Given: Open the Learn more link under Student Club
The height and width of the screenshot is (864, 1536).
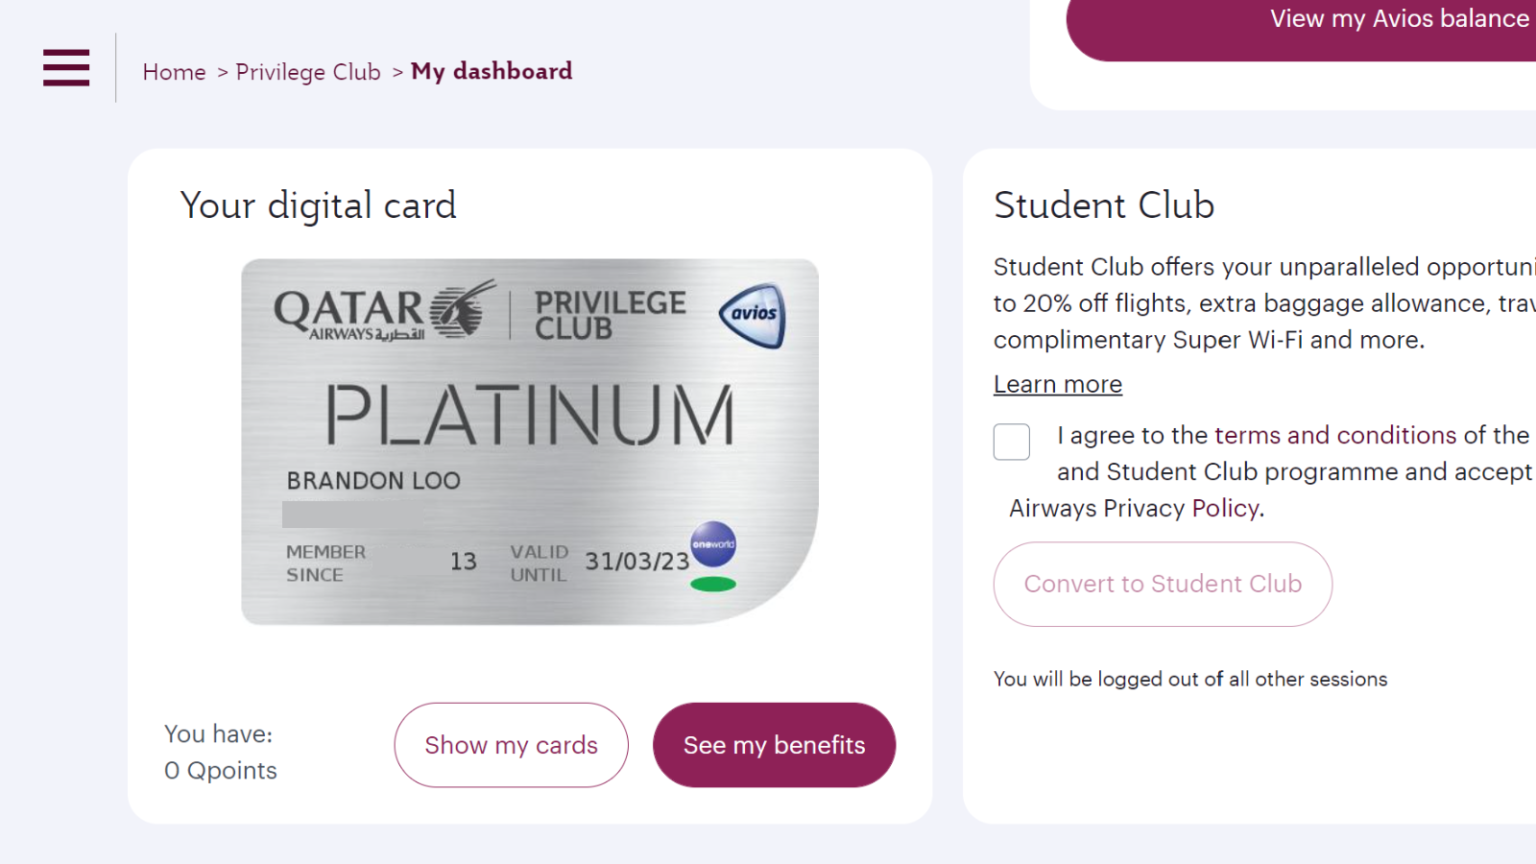Looking at the screenshot, I should coord(1057,384).
